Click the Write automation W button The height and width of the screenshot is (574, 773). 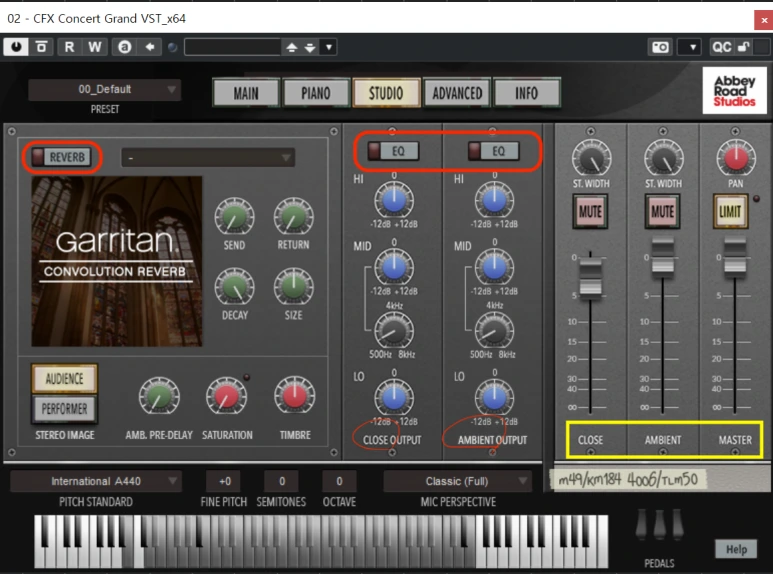(x=95, y=47)
